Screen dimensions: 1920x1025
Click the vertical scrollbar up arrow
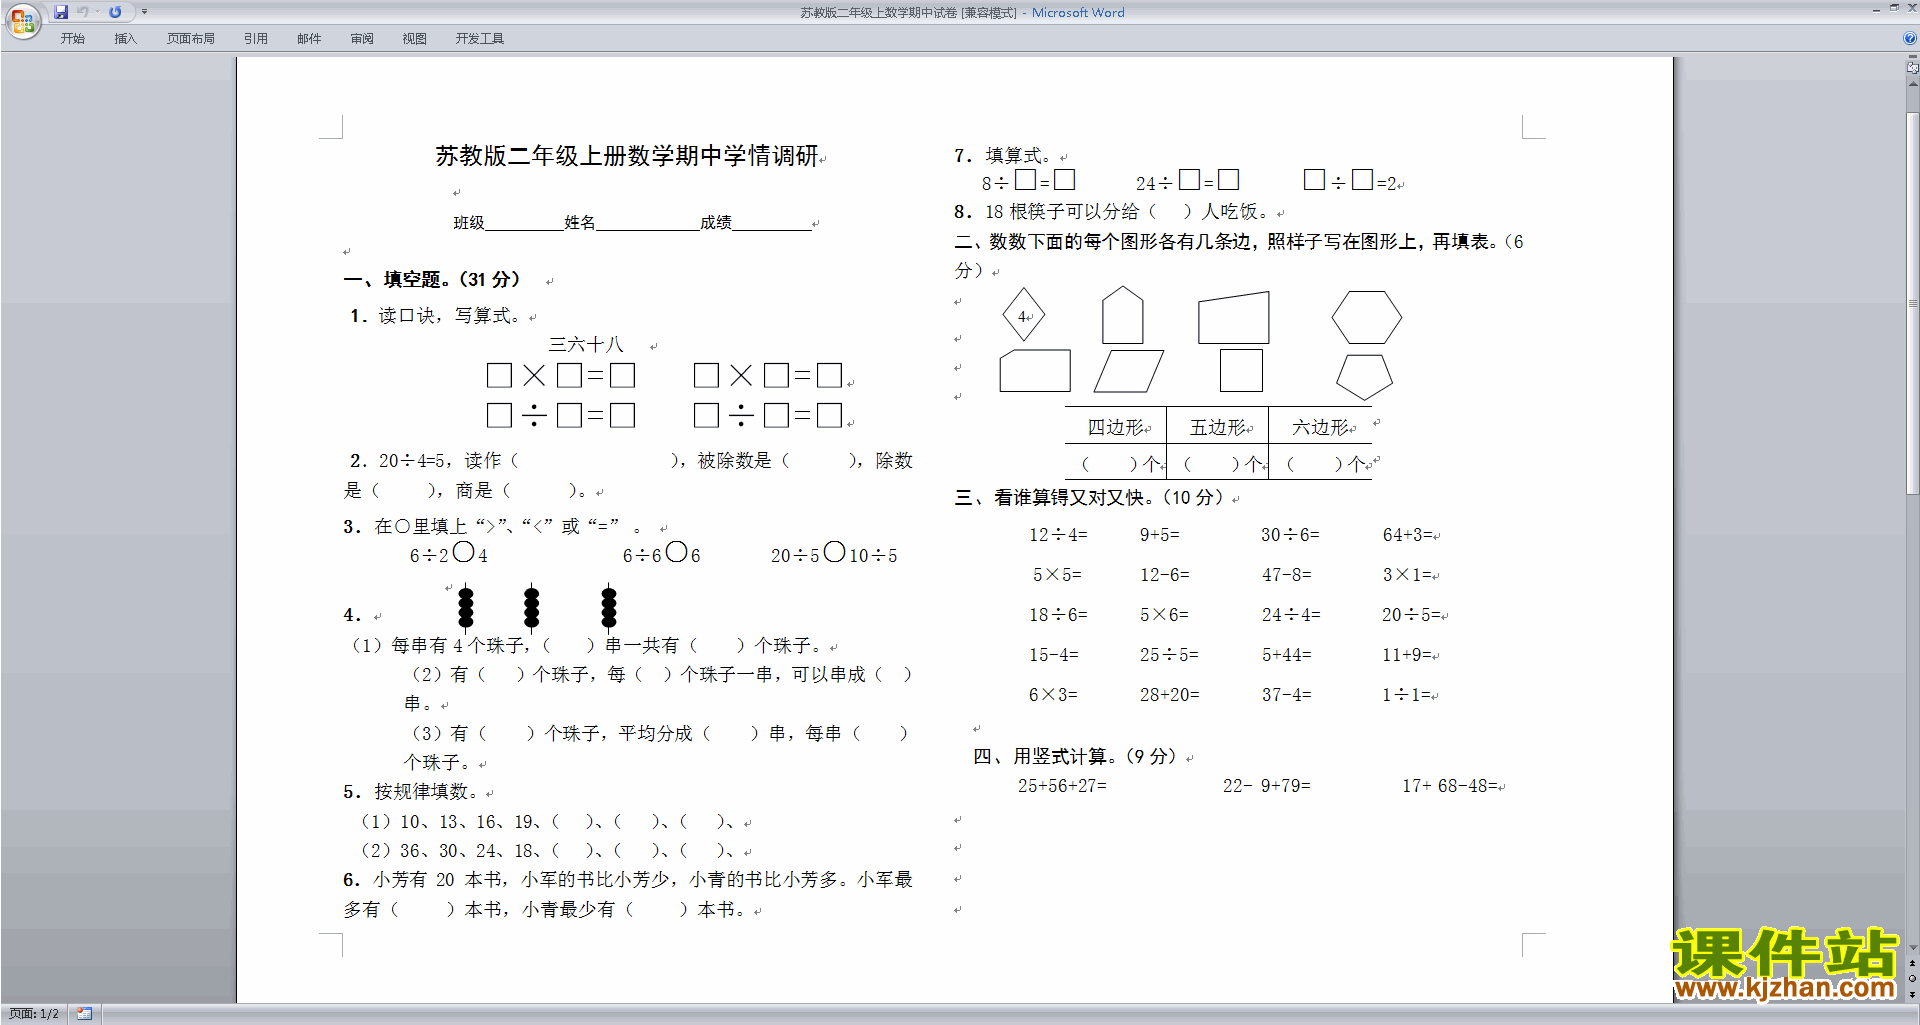(x=1913, y=84)
